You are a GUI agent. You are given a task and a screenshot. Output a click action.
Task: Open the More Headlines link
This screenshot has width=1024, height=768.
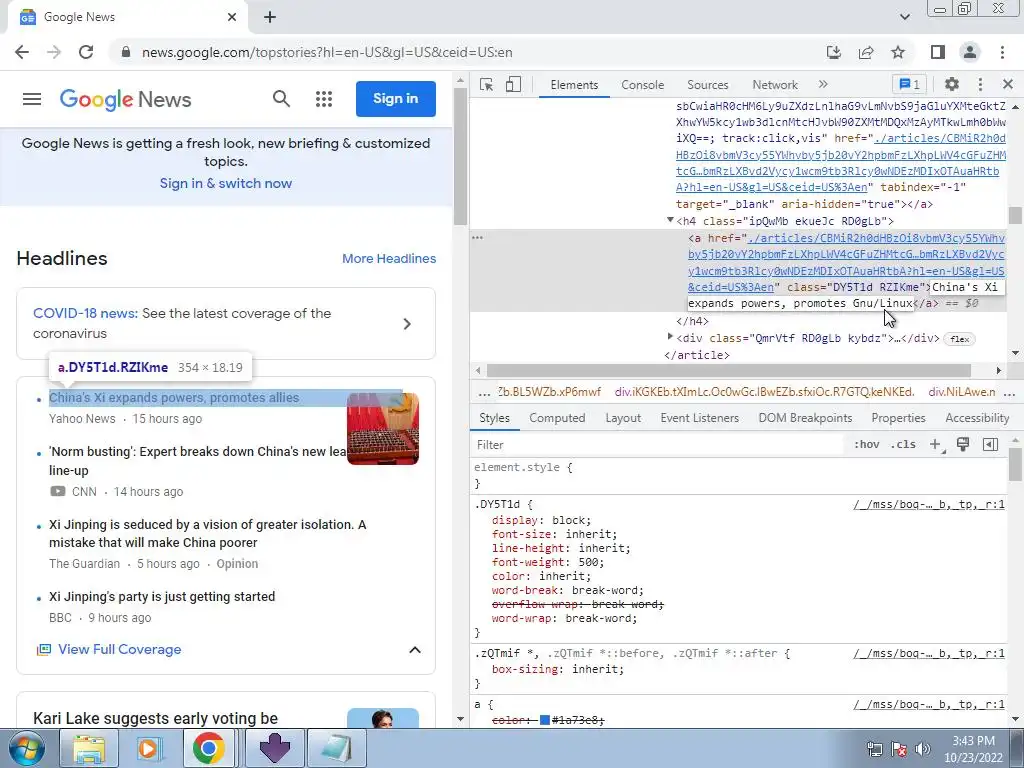click(389, 259)
